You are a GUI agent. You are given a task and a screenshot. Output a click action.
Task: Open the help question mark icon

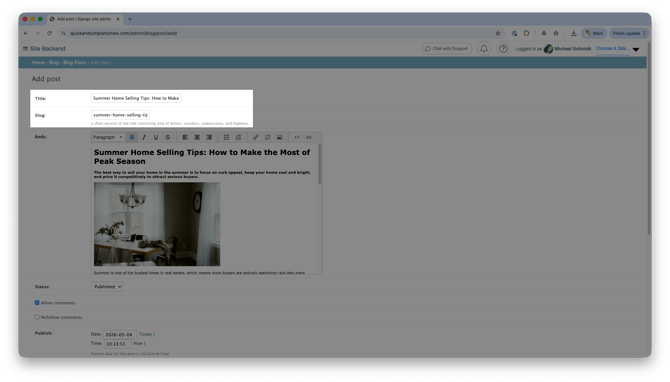pyautogui.click(x=503, y=49)
